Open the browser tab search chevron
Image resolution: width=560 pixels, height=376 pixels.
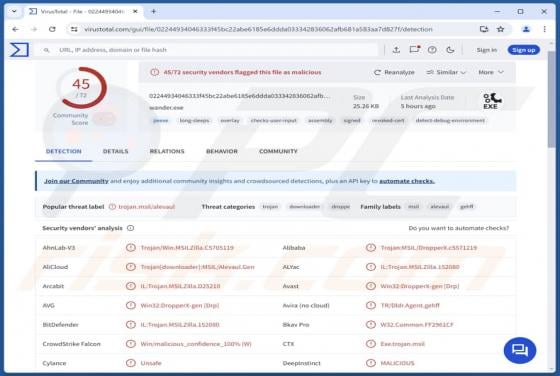pos(14,11)
